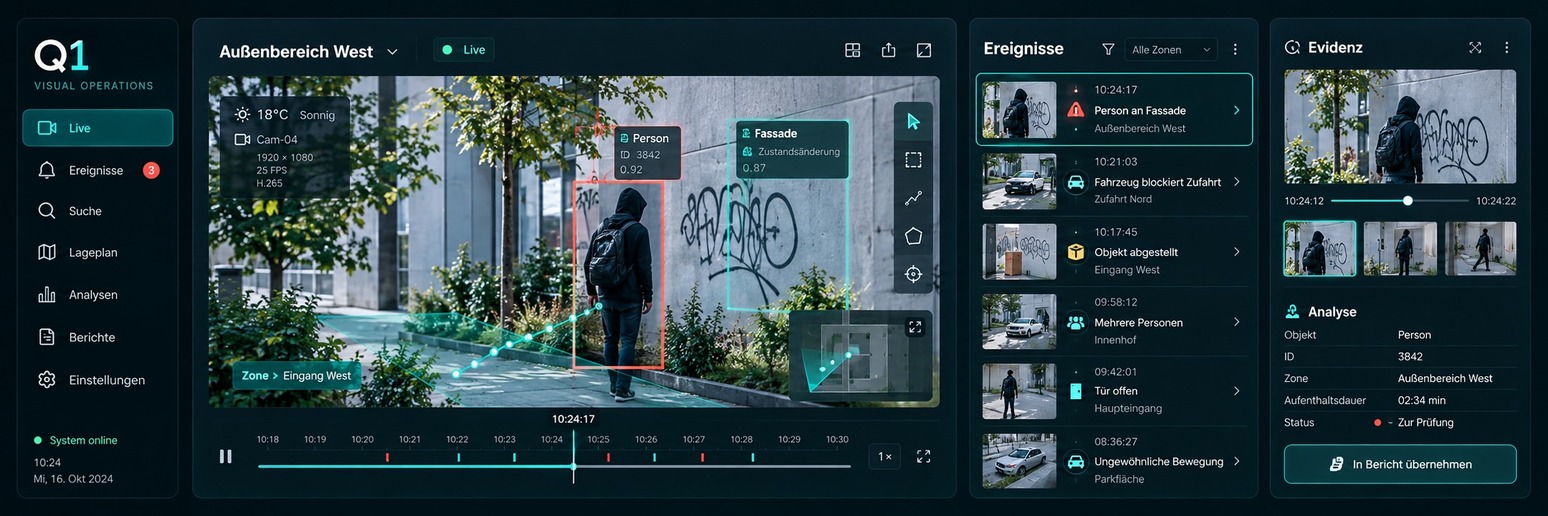This screenshot has width=1548, height=516.
Task: Click car icon of Fahrzeug blockiert Zufahrt
Action: point(1076,182)
